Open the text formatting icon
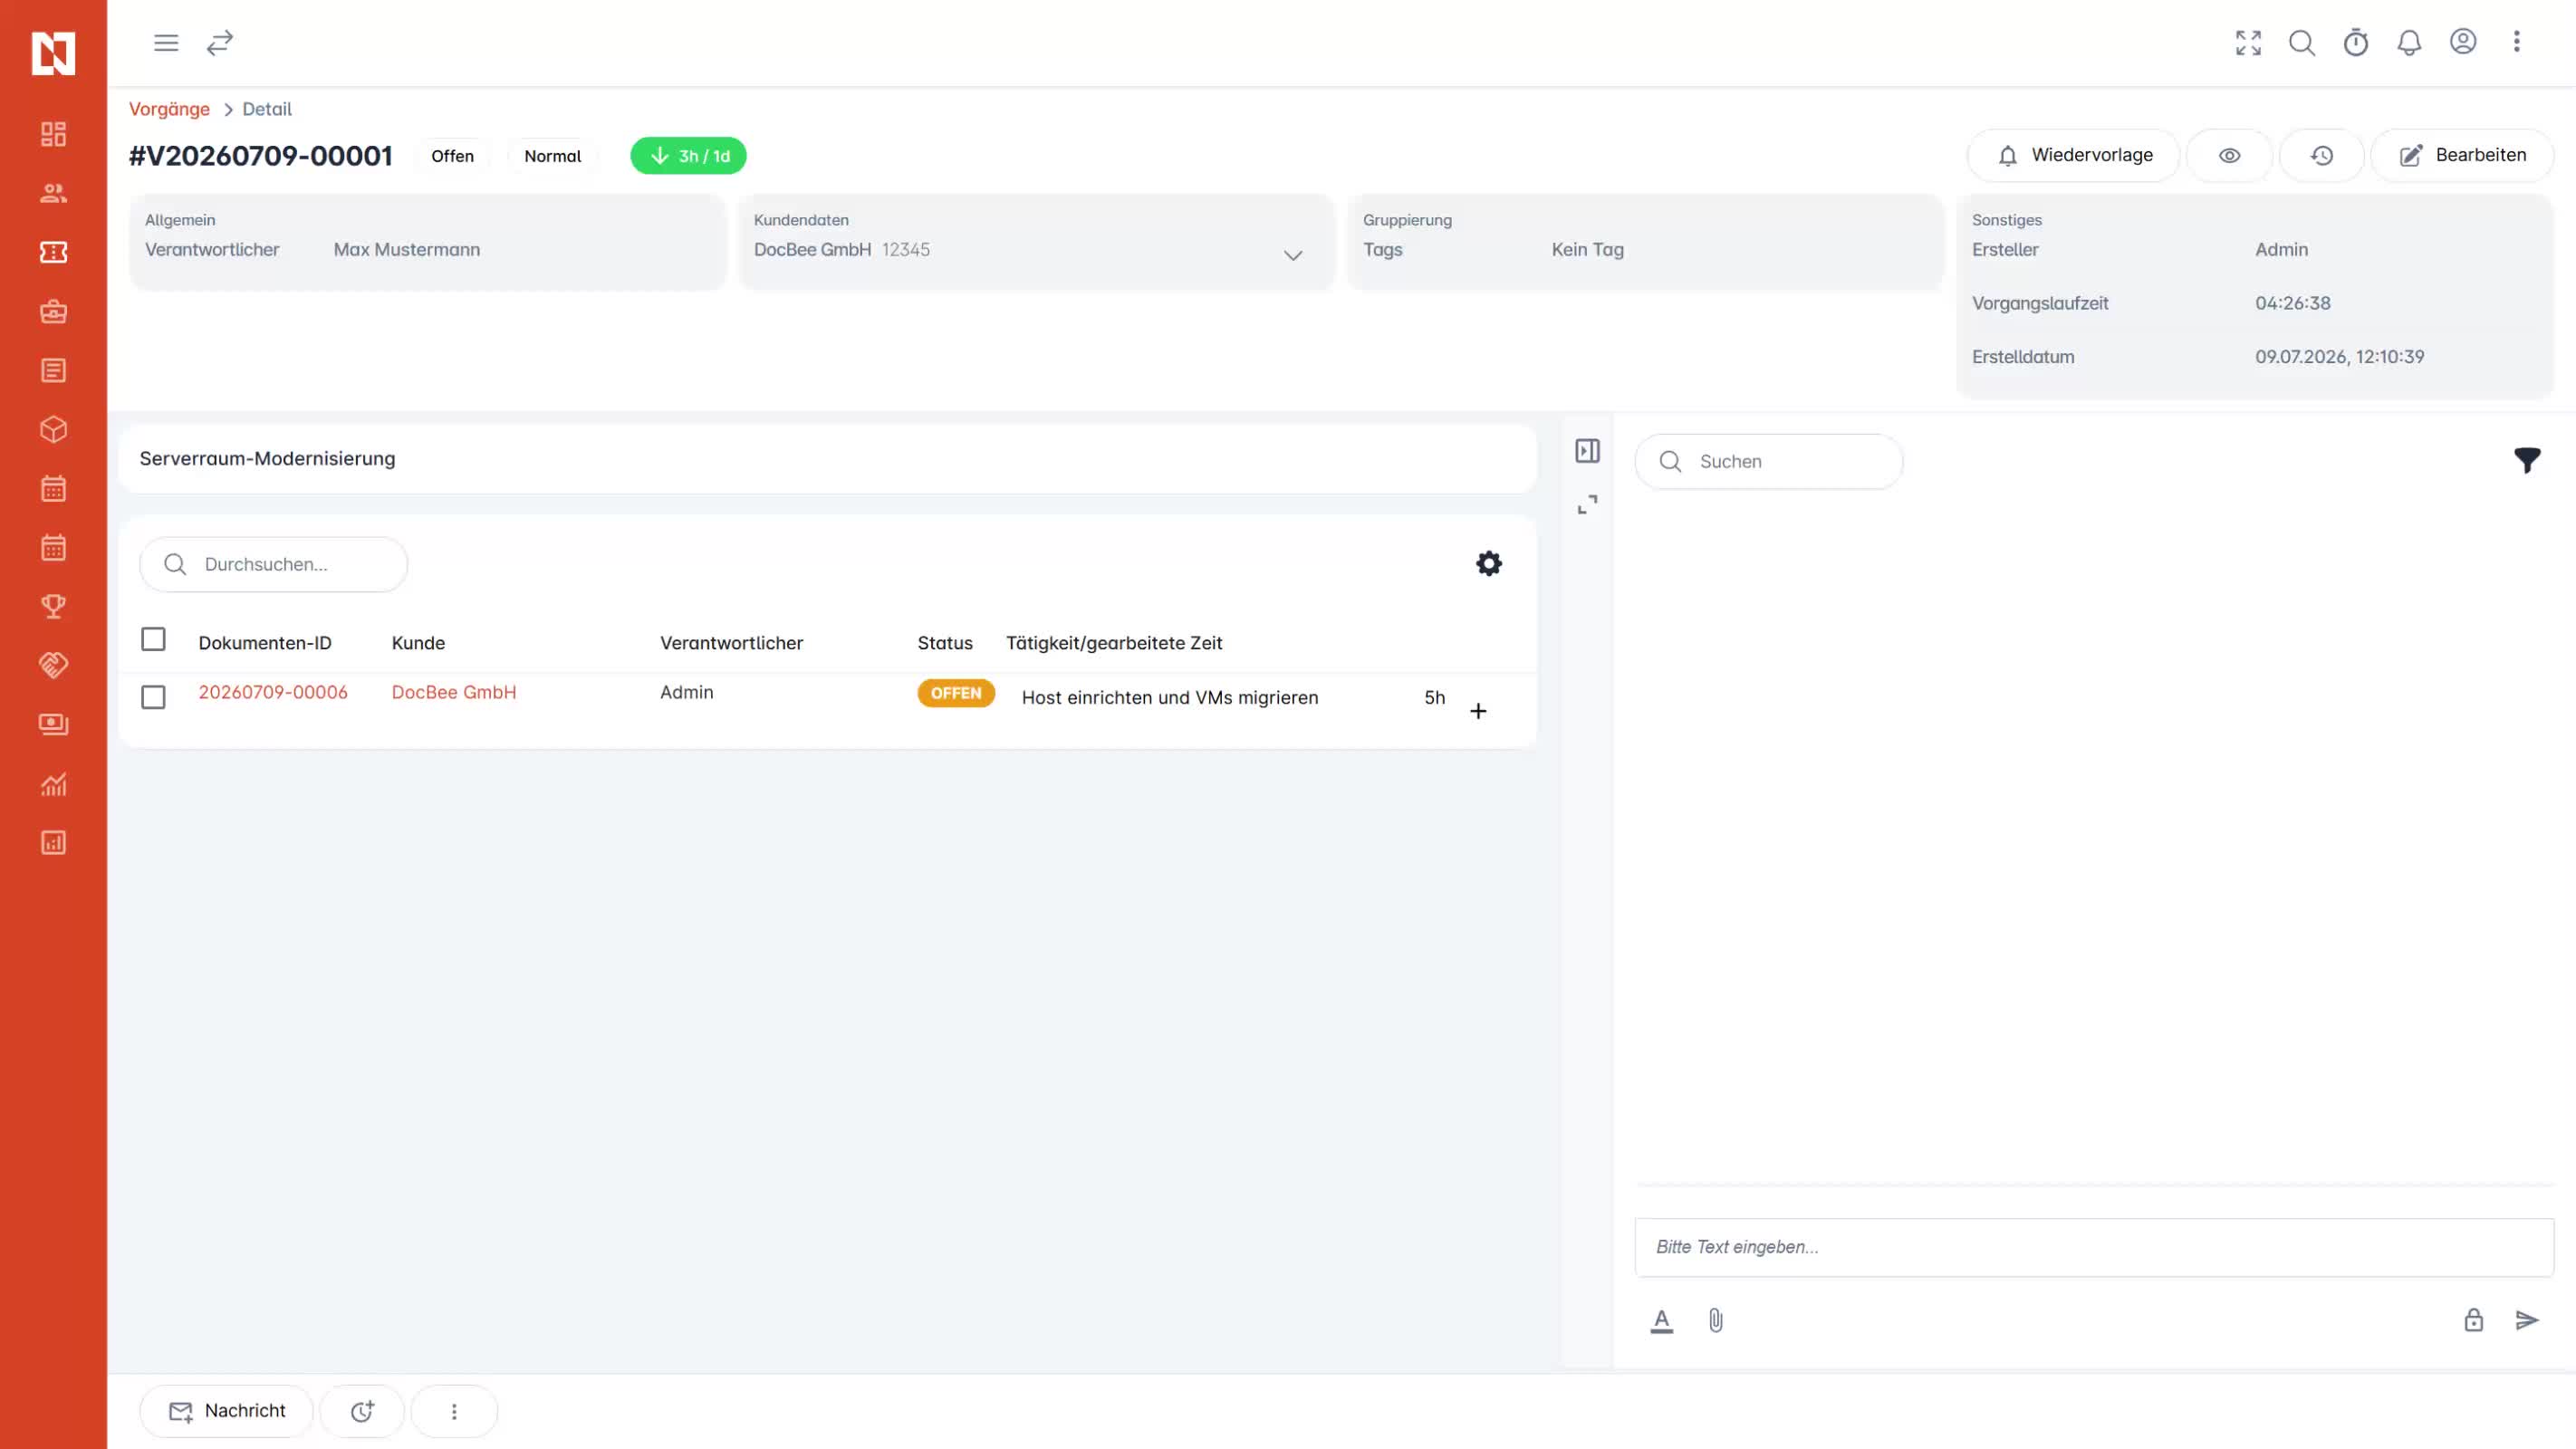 [1661, 1321]
